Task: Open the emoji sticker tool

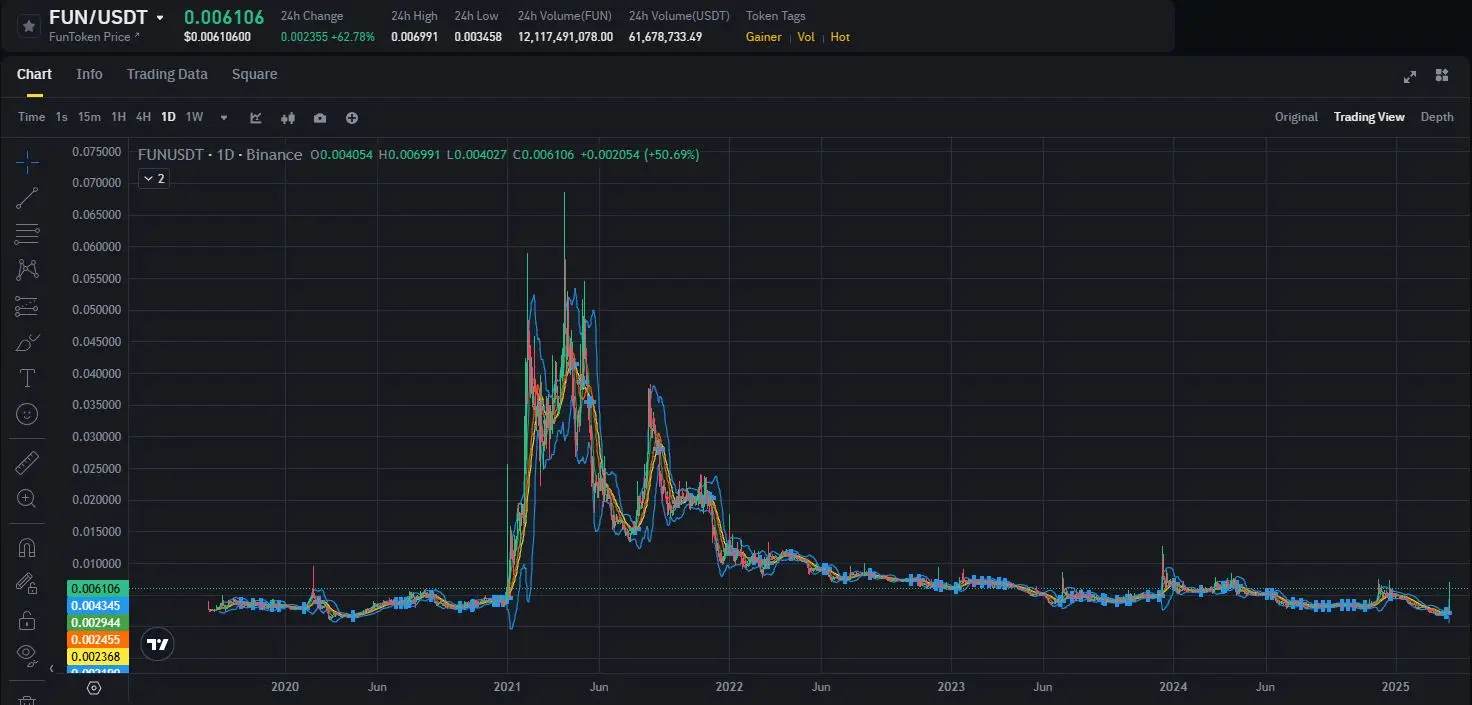Action: (x=27, y=413)
